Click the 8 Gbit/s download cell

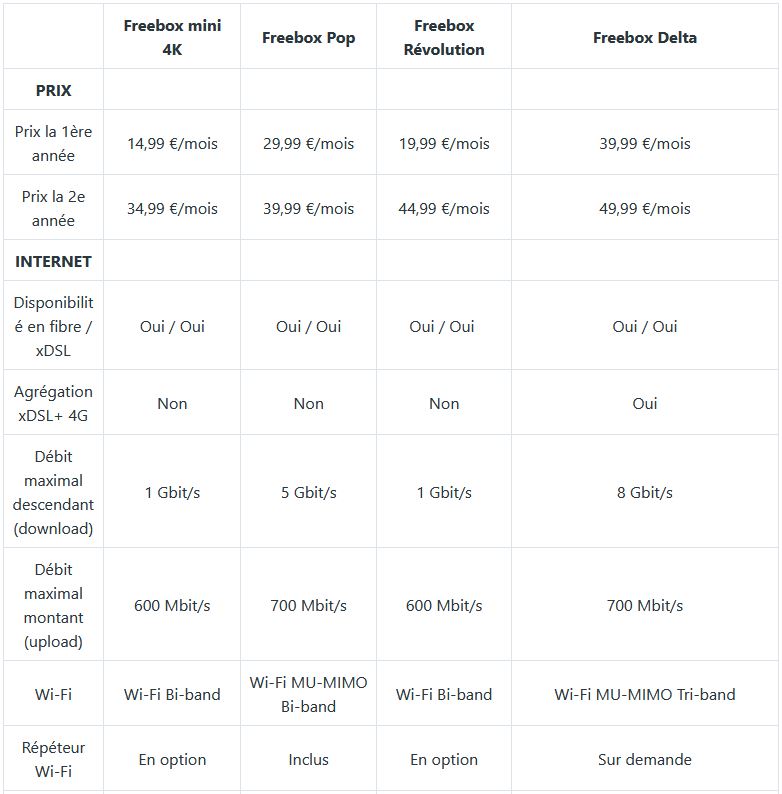(x=644, y=492)
